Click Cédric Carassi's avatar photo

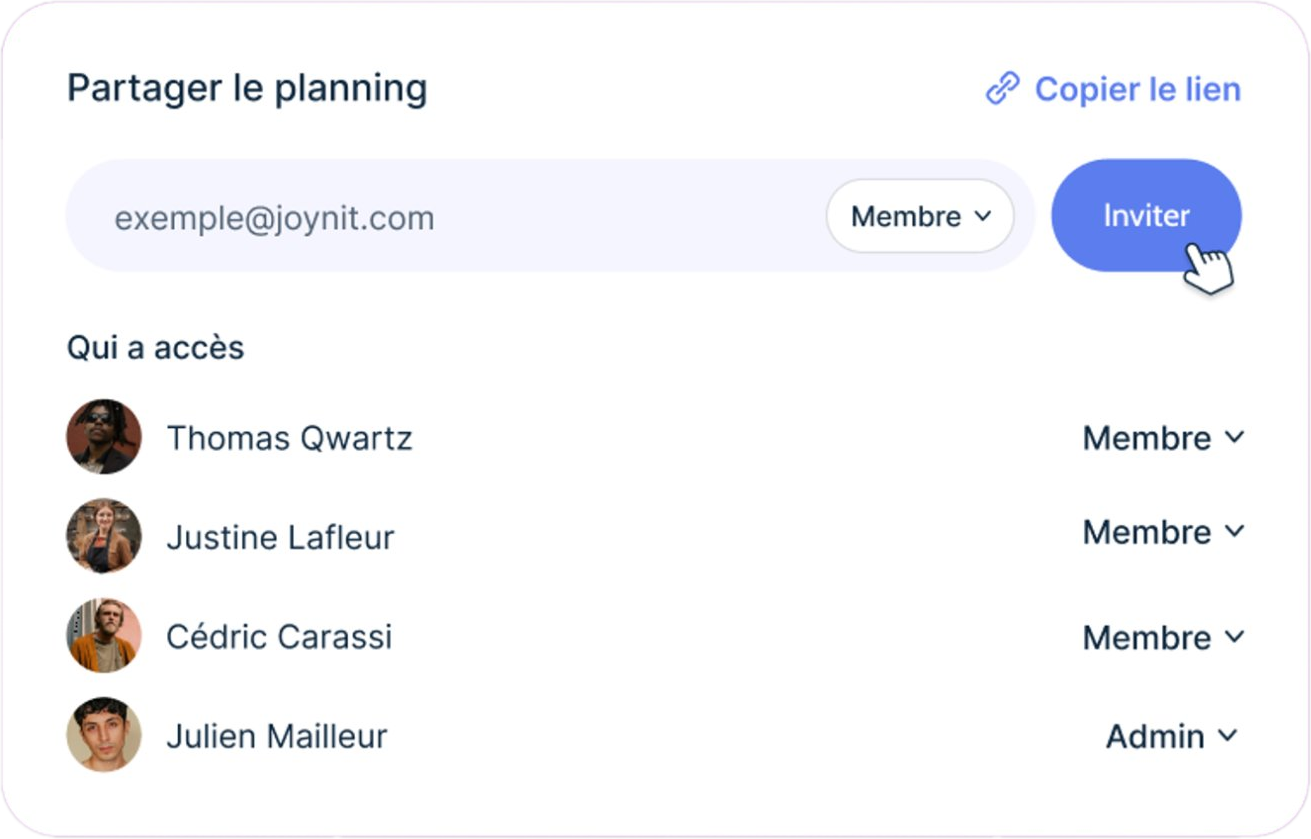pos(103,637)
